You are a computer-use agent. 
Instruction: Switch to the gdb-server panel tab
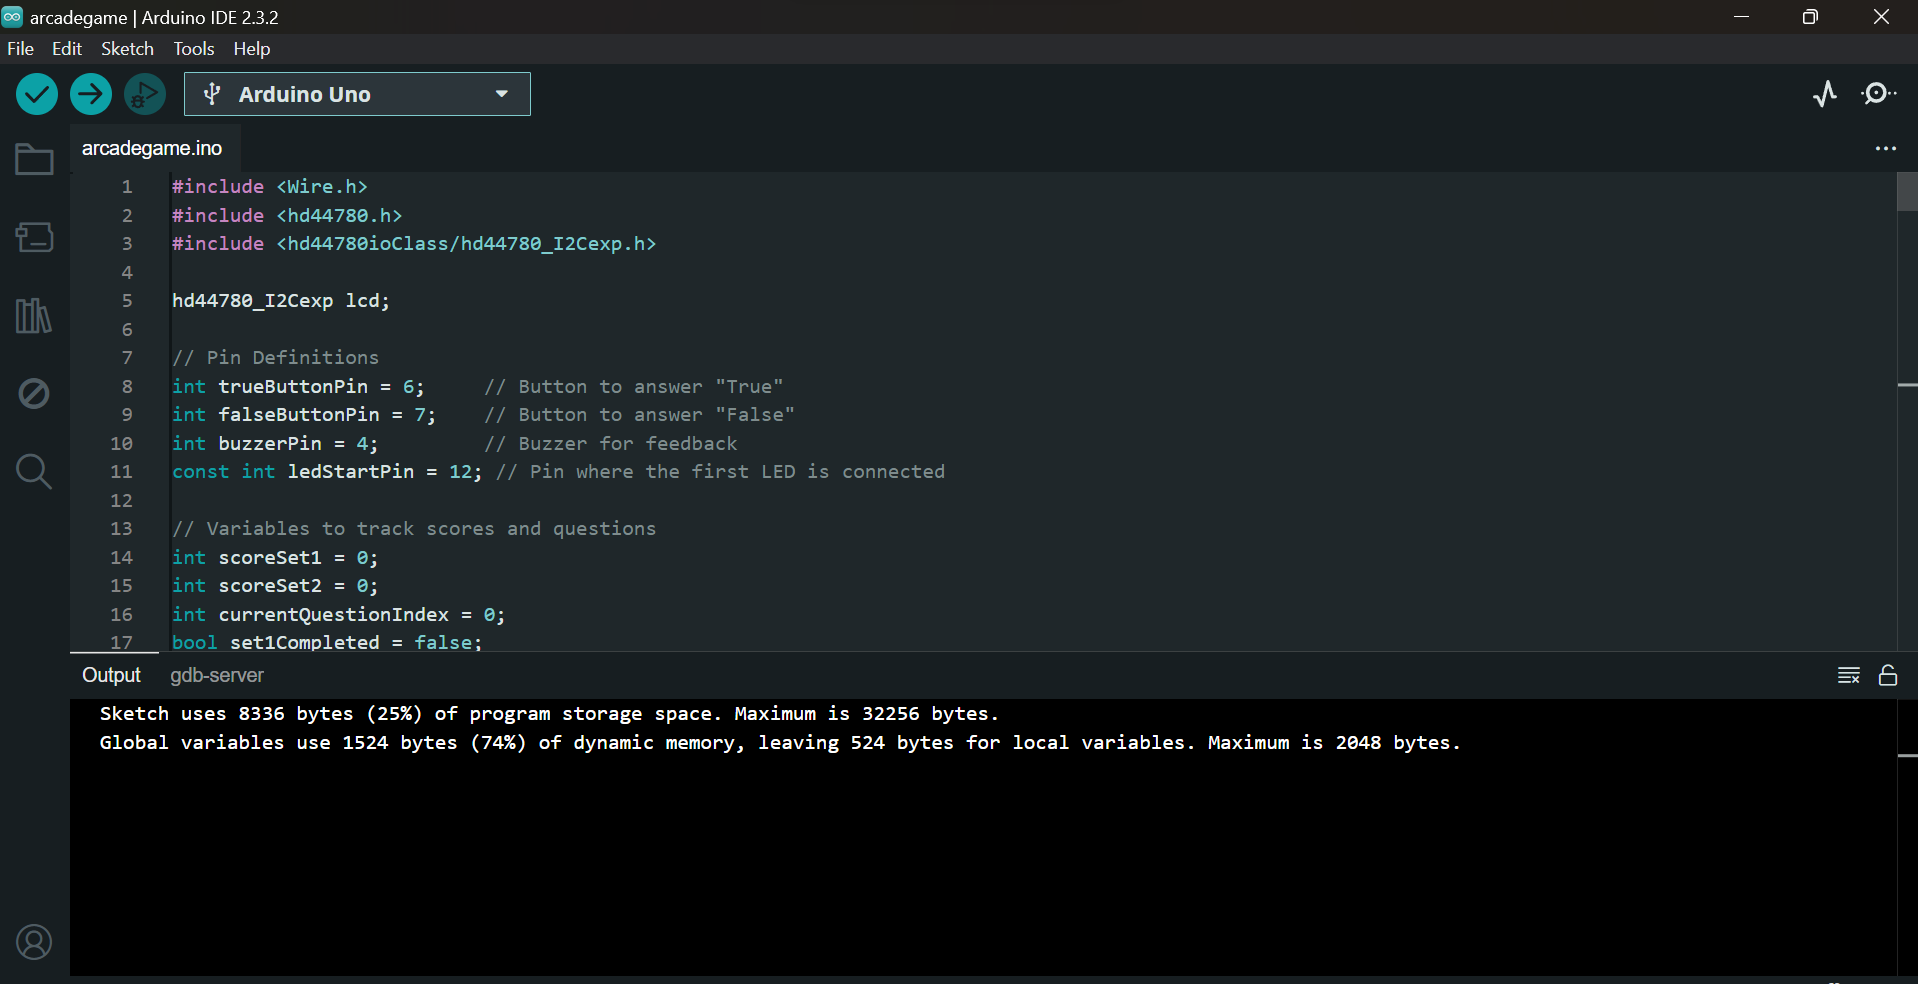(x=217, y=675)
